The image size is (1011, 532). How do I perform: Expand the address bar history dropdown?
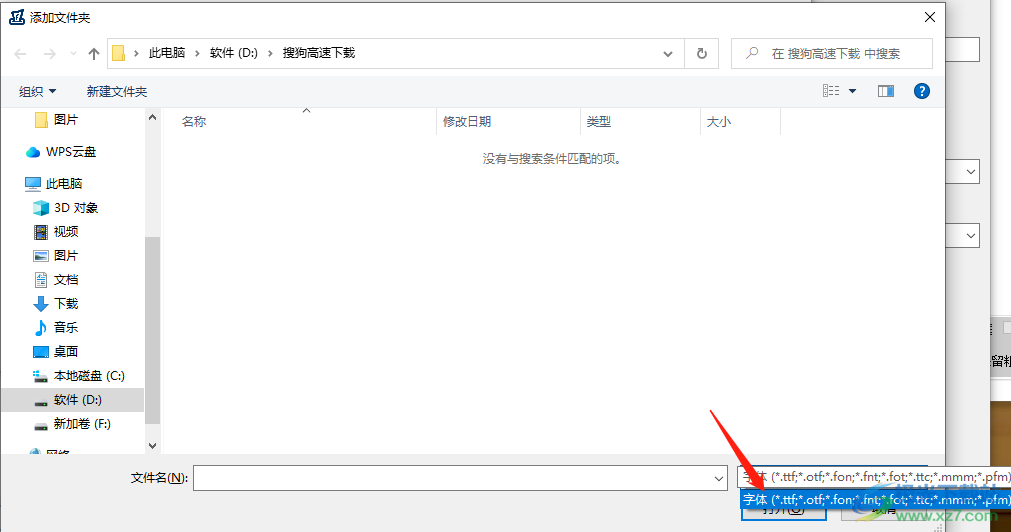click(668, 54)
